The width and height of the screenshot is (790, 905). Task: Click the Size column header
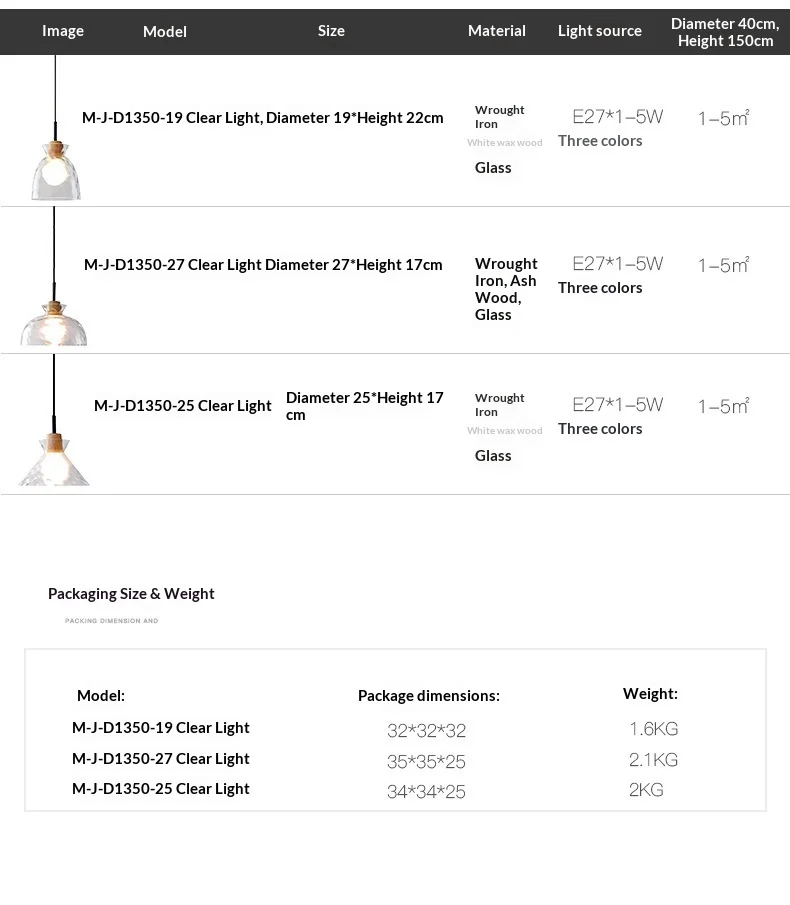pyautogui.click(x=331, y=31)
